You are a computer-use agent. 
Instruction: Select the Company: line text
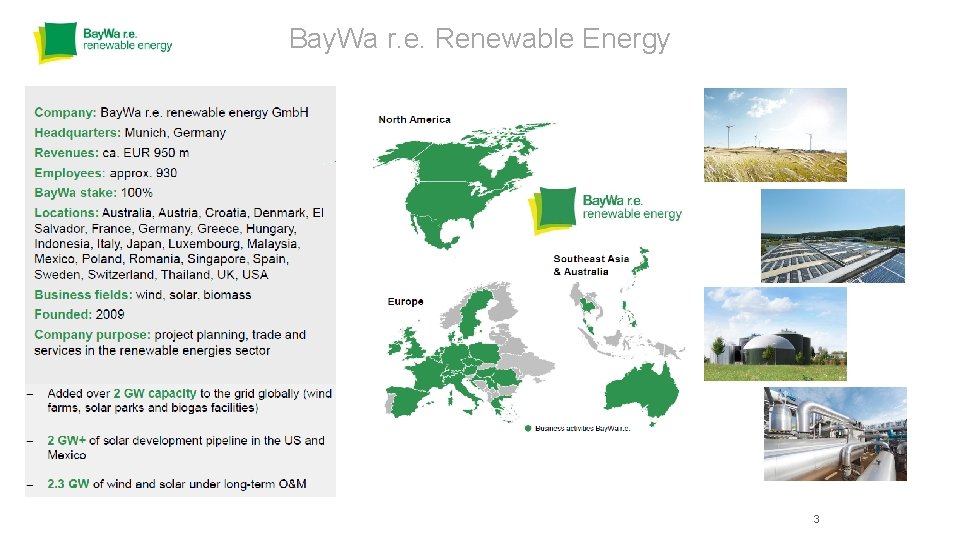pyautogui.click(x=171, y=113)
